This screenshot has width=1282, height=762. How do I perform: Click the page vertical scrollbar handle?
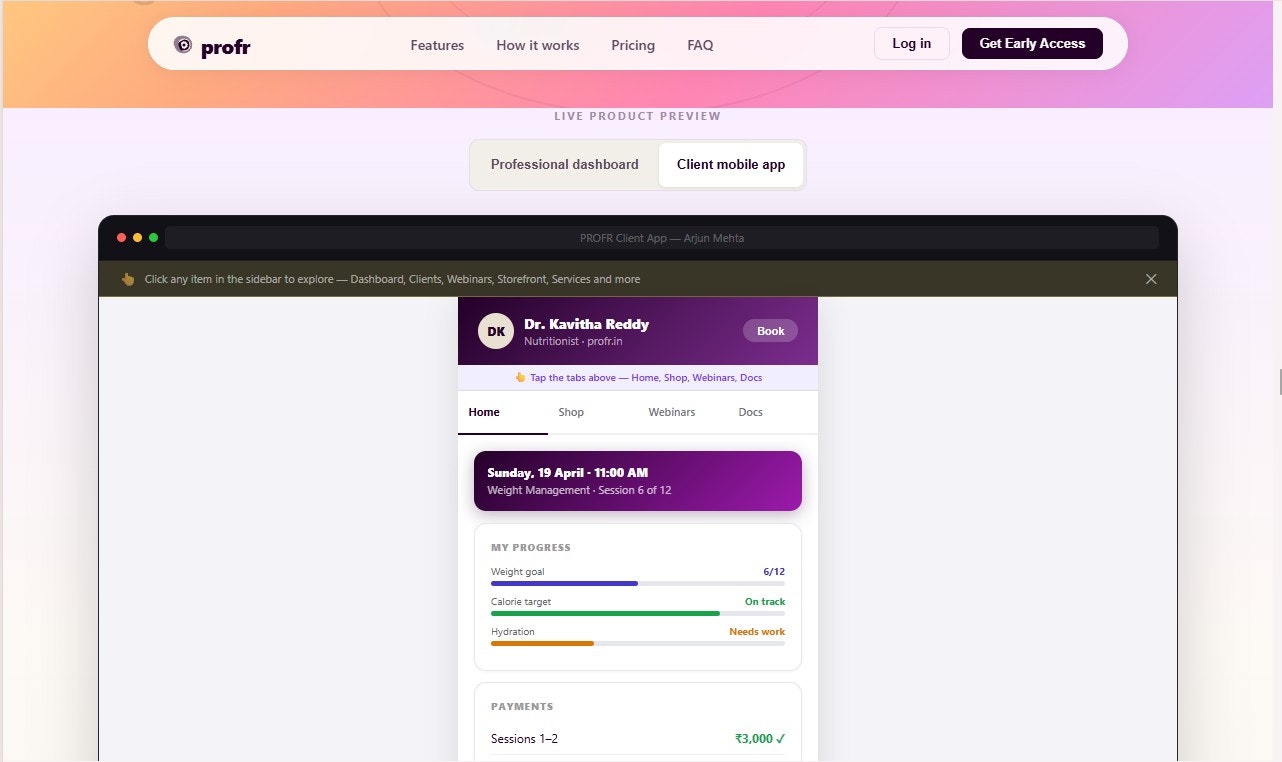pos(1279,381)
